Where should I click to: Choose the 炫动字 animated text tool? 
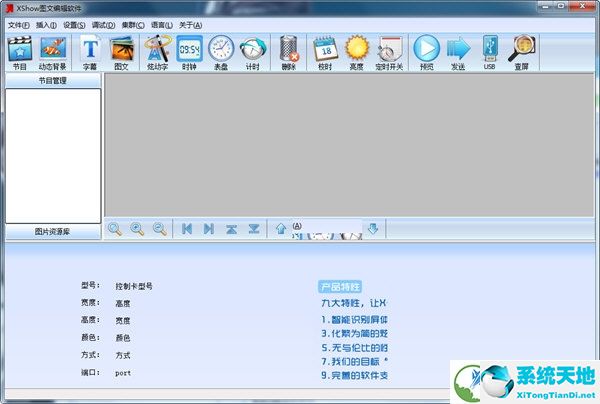tap(158, 53)
